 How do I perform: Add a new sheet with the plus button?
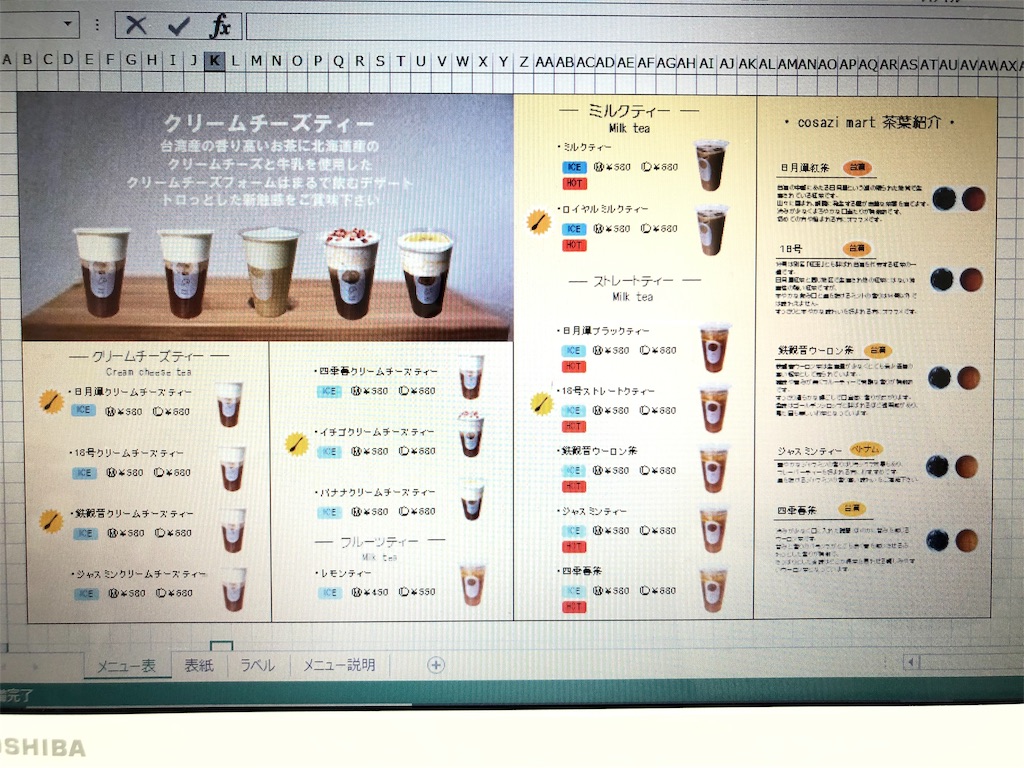pos(436,665)
